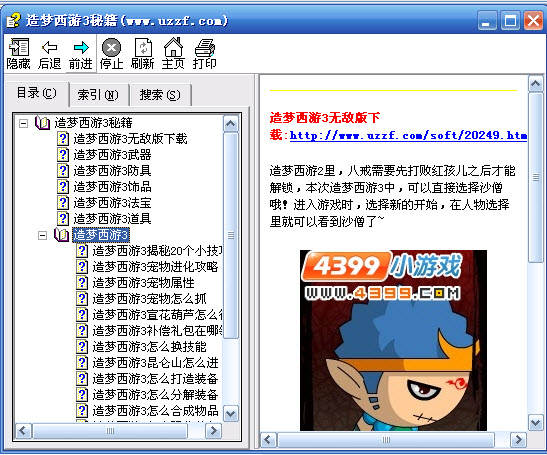Go forward with the 前进 arrow
The width and height of the screenshot is (547, 455).
pos(81,54)
